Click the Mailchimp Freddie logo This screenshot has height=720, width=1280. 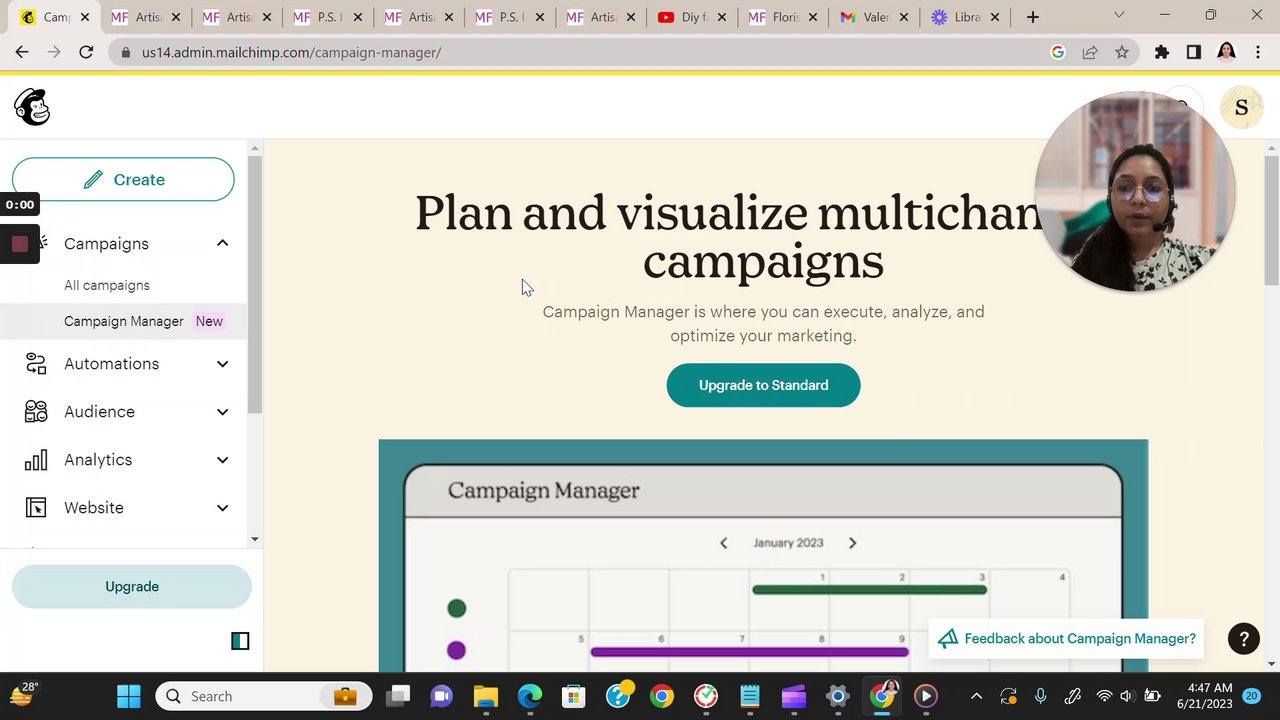point(32,107)
